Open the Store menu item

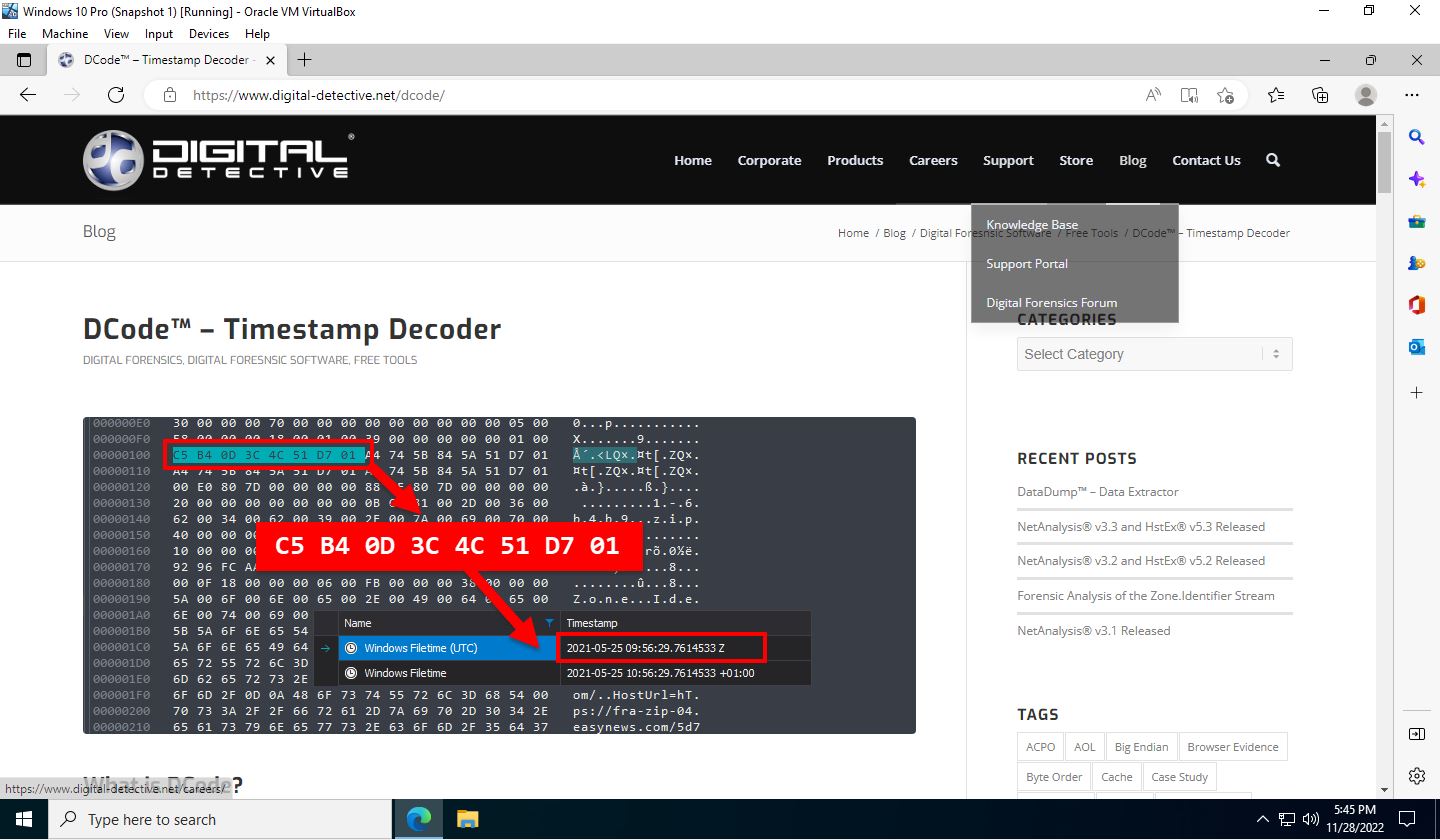(1076, 160)
